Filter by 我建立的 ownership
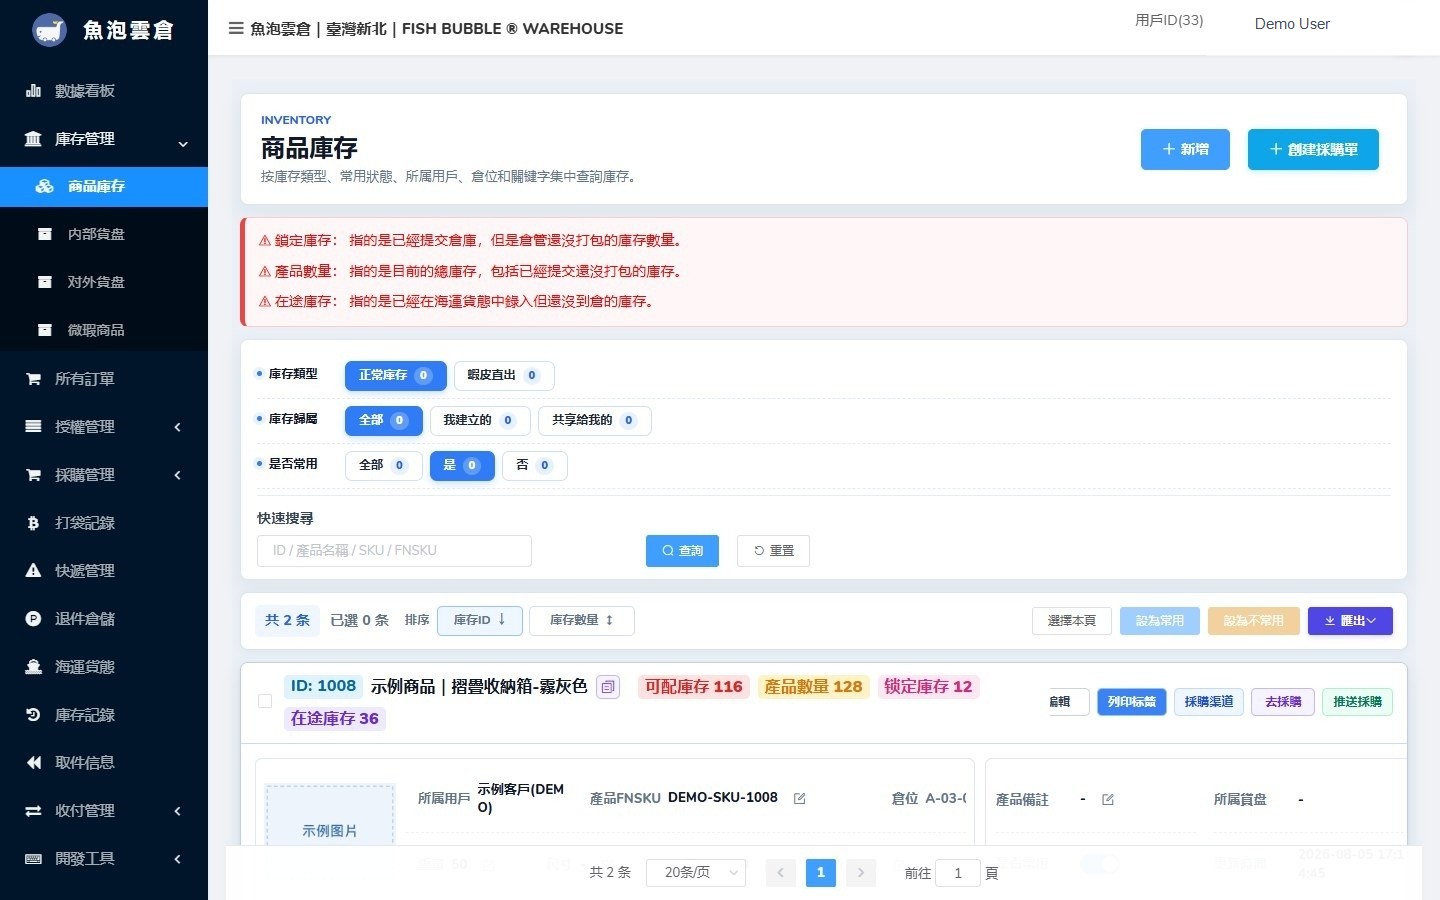 point(480,421)
